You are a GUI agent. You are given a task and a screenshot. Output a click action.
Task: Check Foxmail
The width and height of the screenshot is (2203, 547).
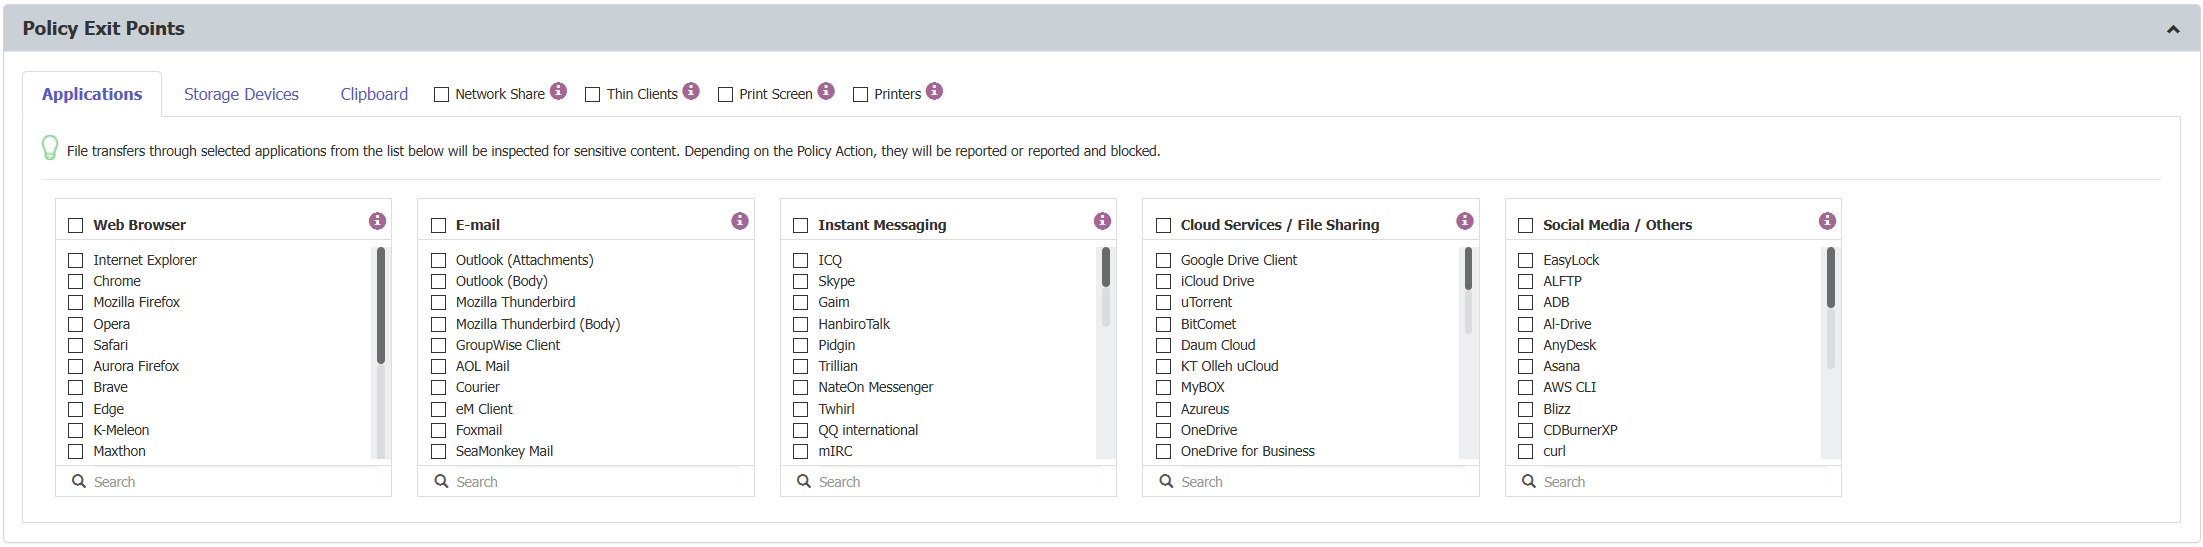[x=438, y=430]
